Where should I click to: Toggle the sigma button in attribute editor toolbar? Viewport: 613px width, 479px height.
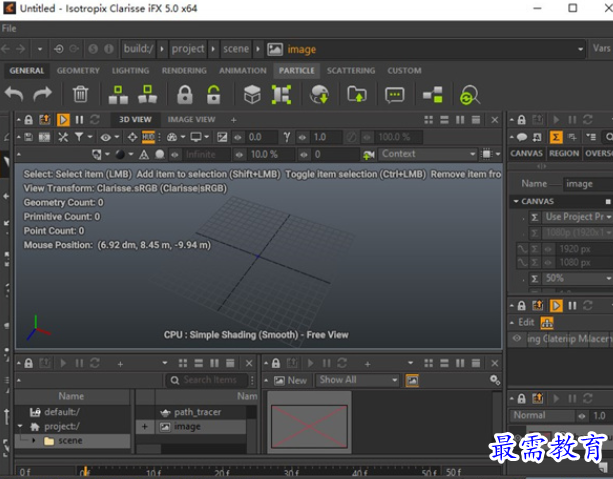point(556,137)
